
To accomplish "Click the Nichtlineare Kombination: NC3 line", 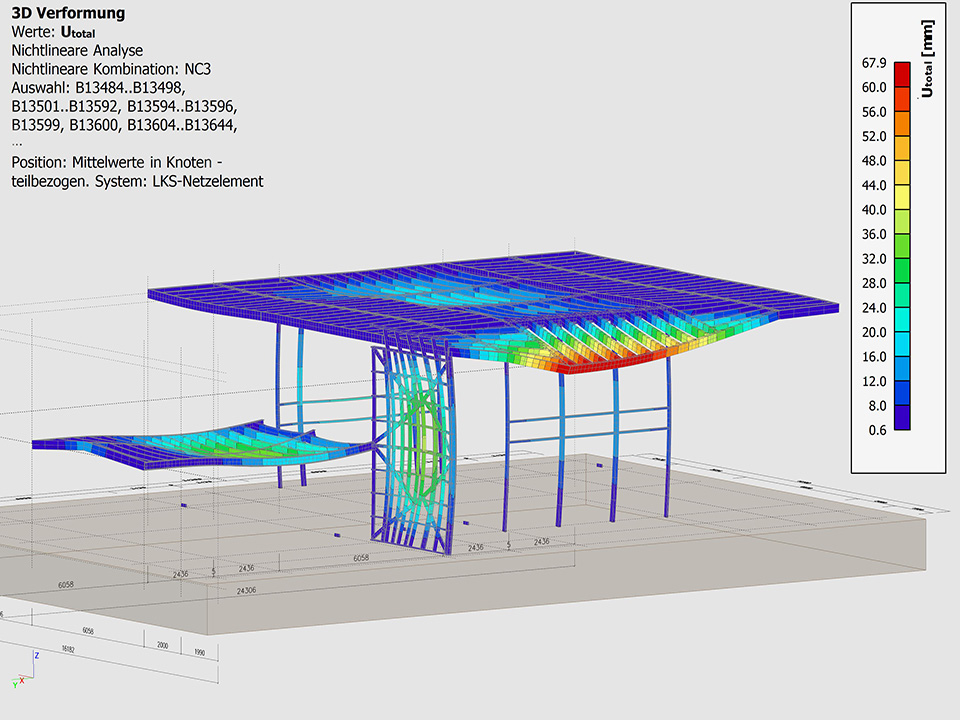I will [111, 69].
